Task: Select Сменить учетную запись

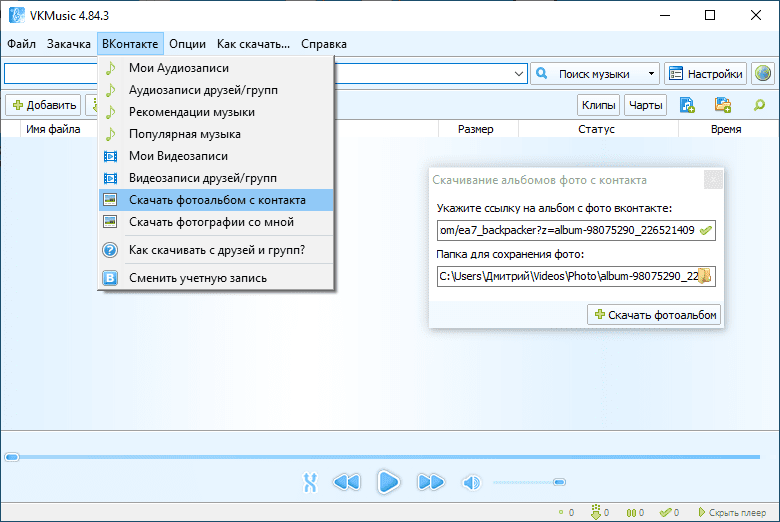Action: click(x=216, y=278)
